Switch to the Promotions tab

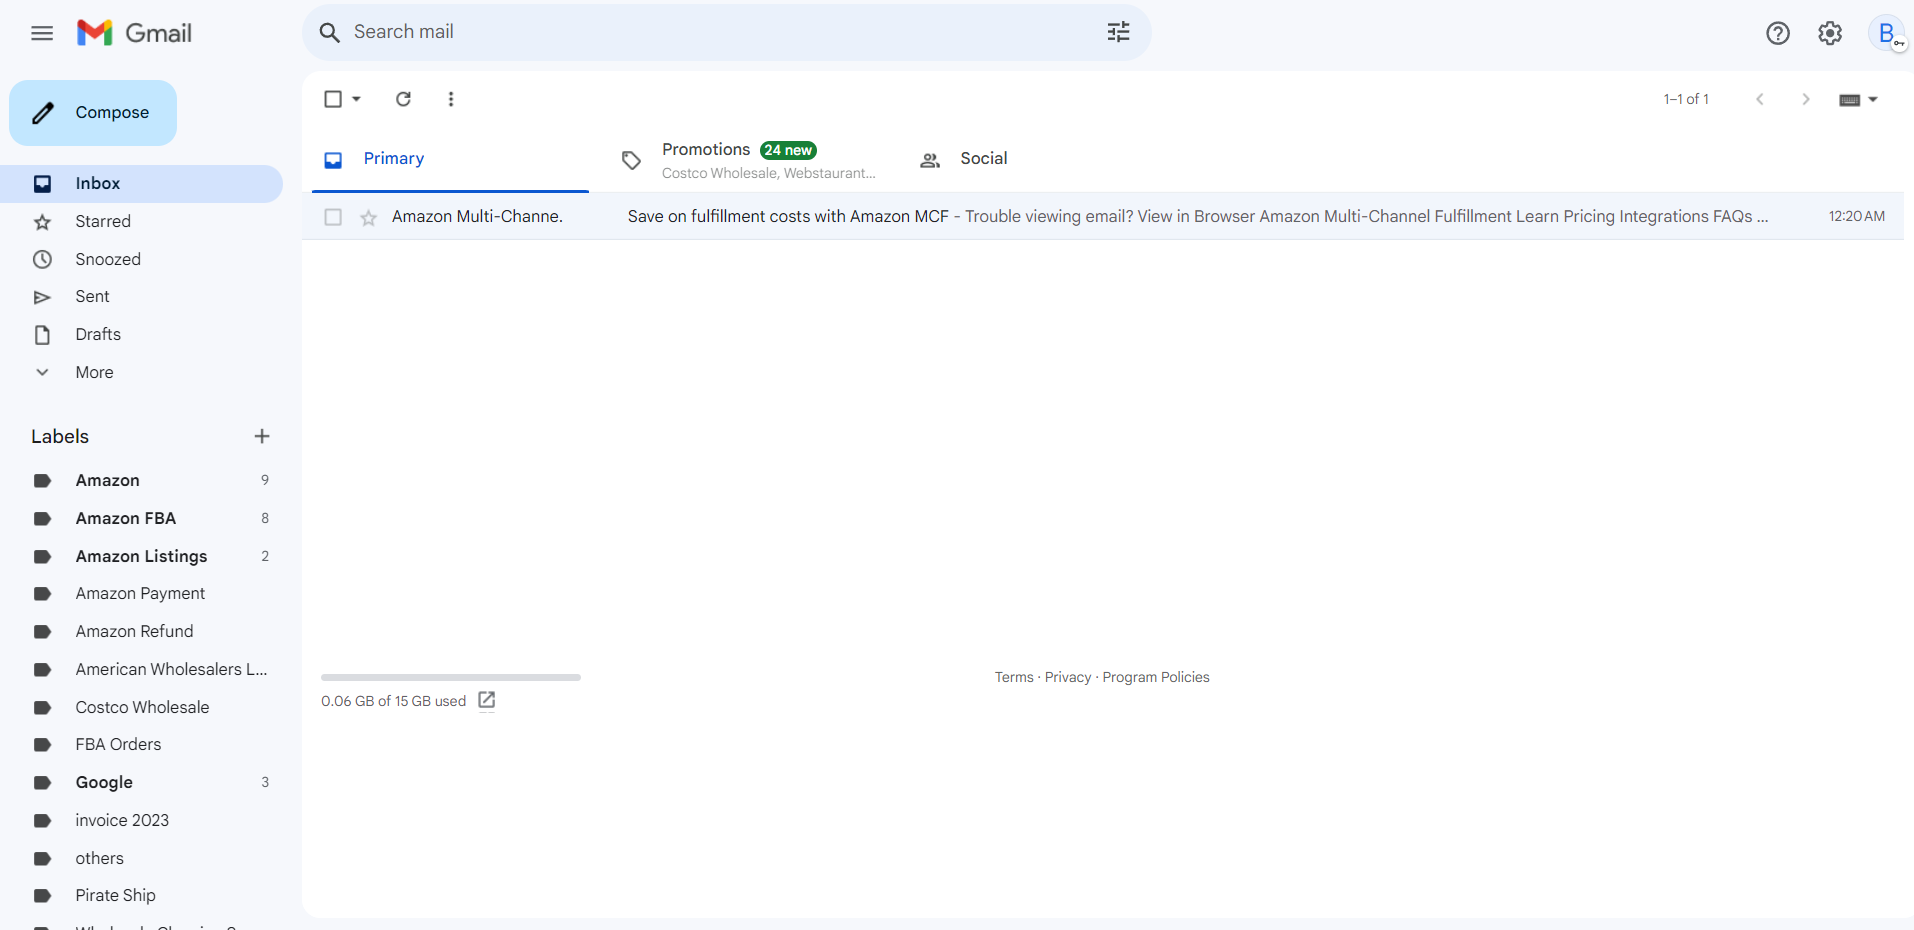coord(748,159)
